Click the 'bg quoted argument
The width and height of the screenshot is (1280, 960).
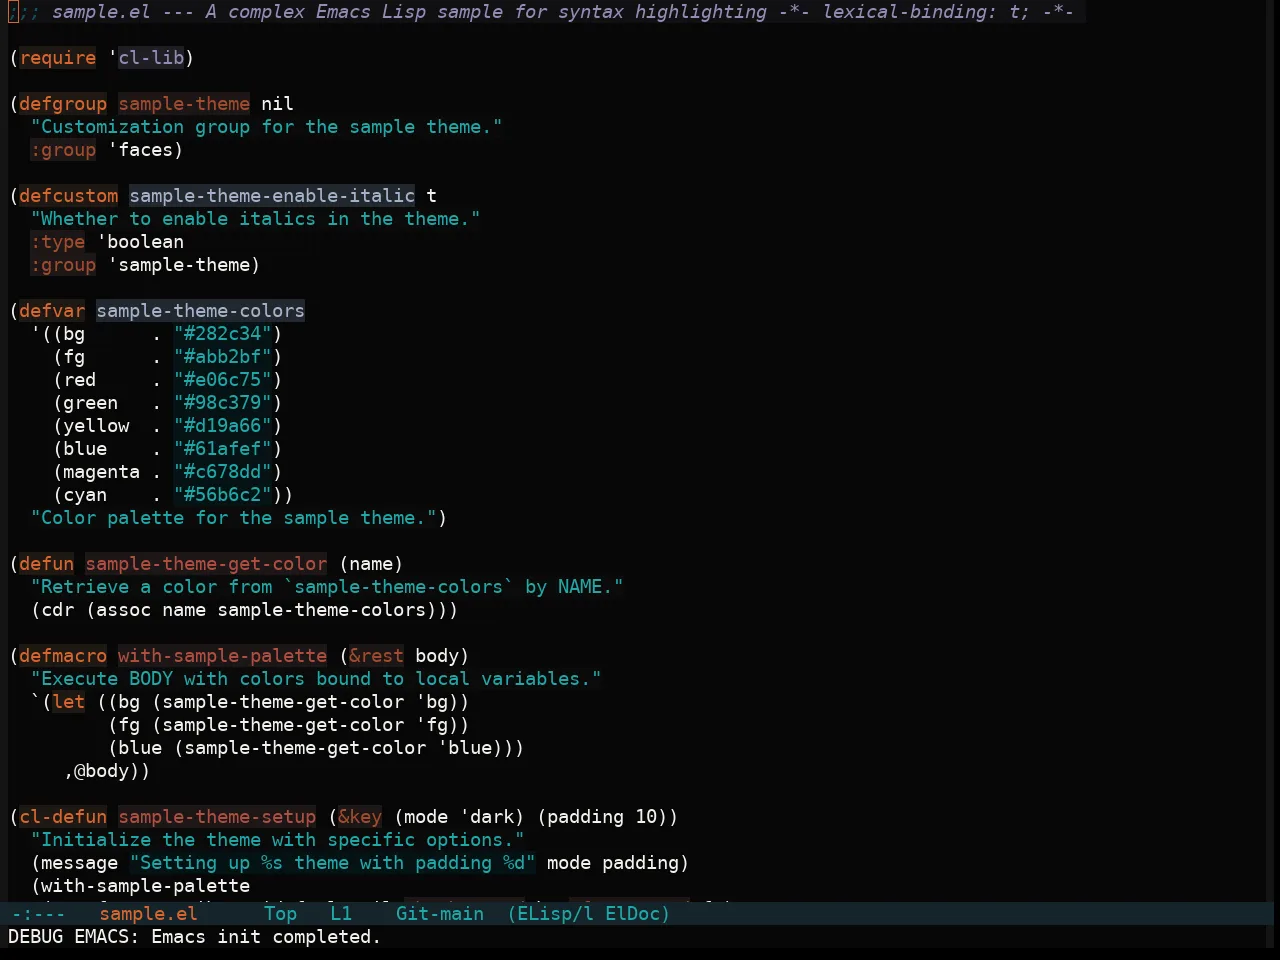(432, 702)
